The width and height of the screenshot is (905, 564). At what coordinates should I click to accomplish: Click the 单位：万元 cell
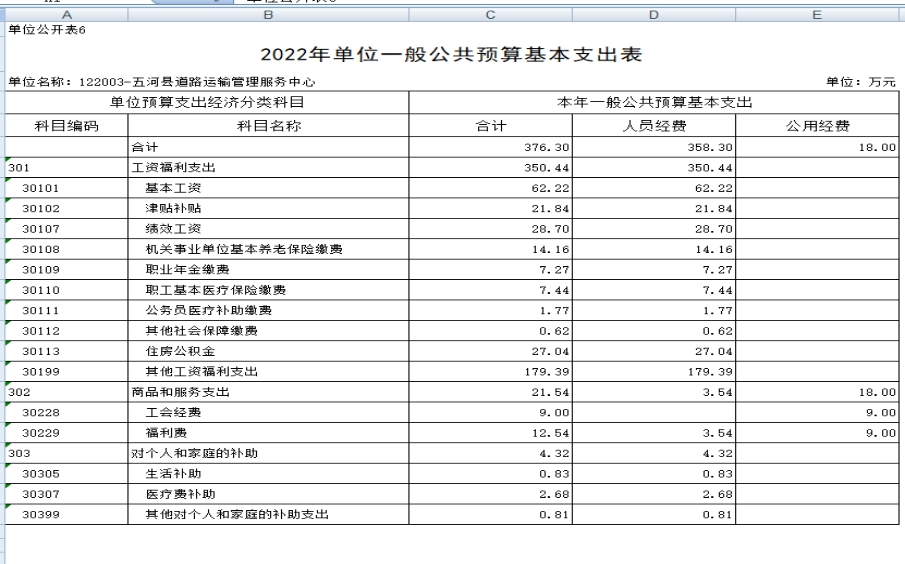861,82
